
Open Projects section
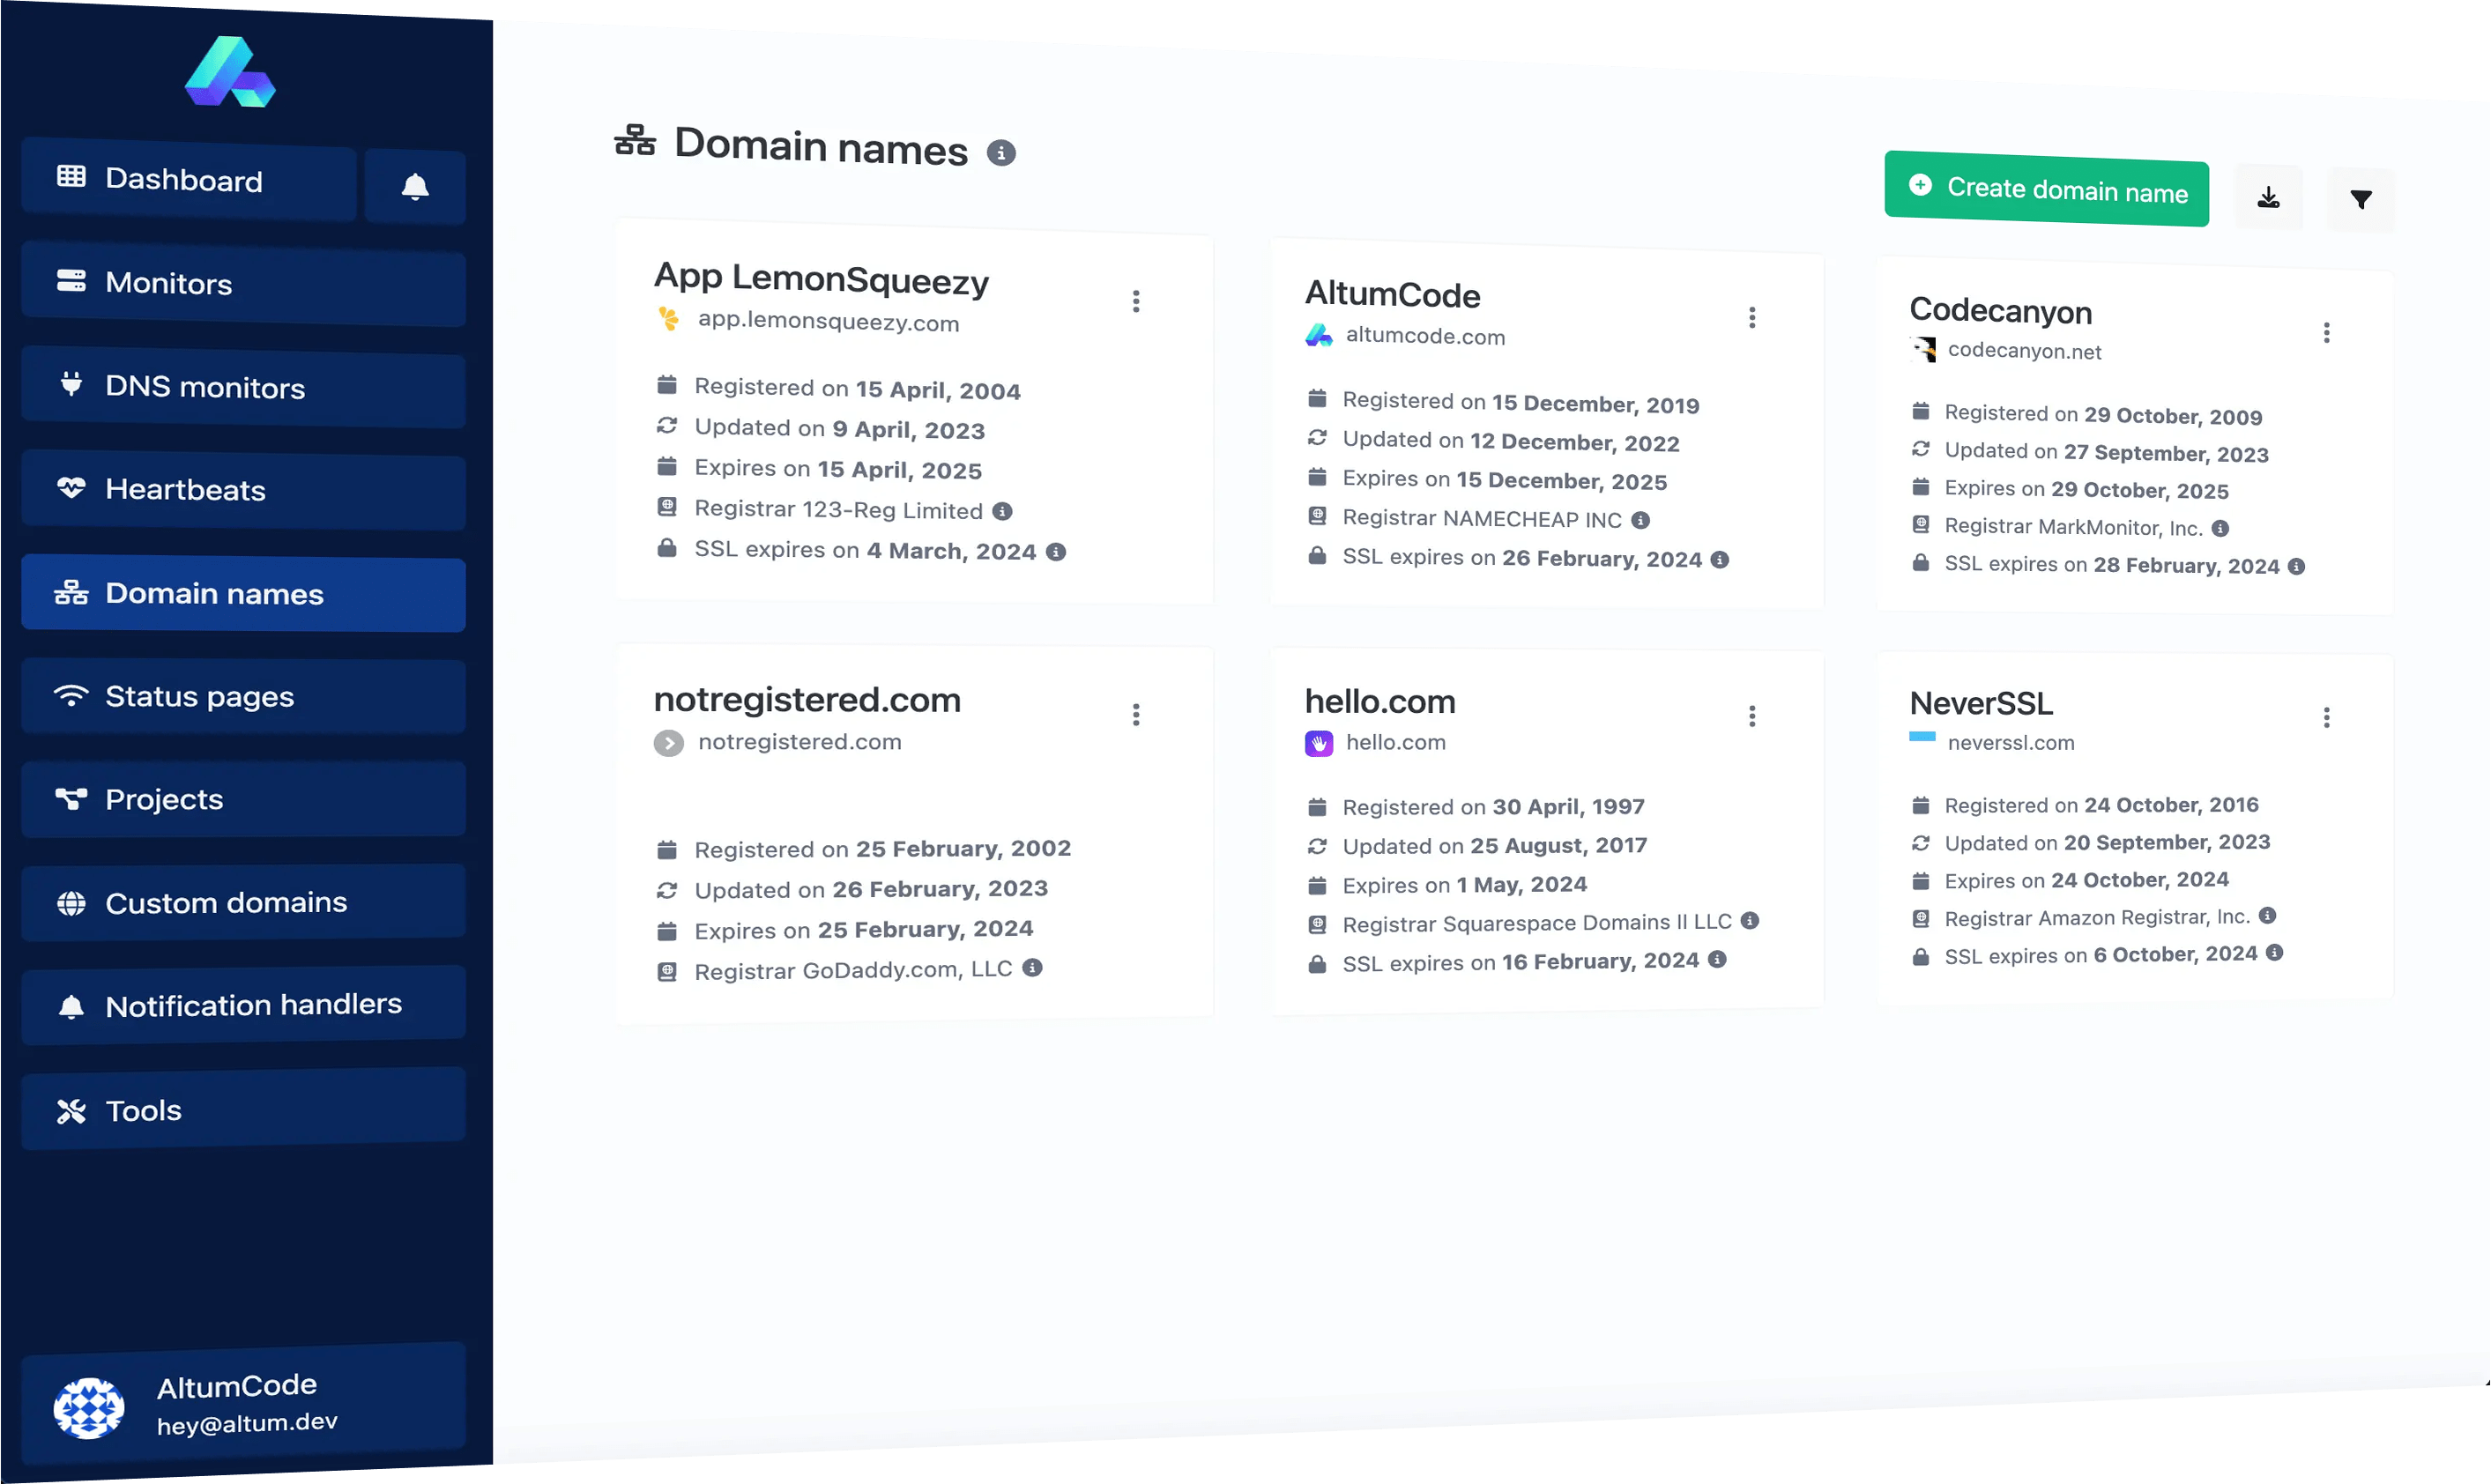[244, 799]
